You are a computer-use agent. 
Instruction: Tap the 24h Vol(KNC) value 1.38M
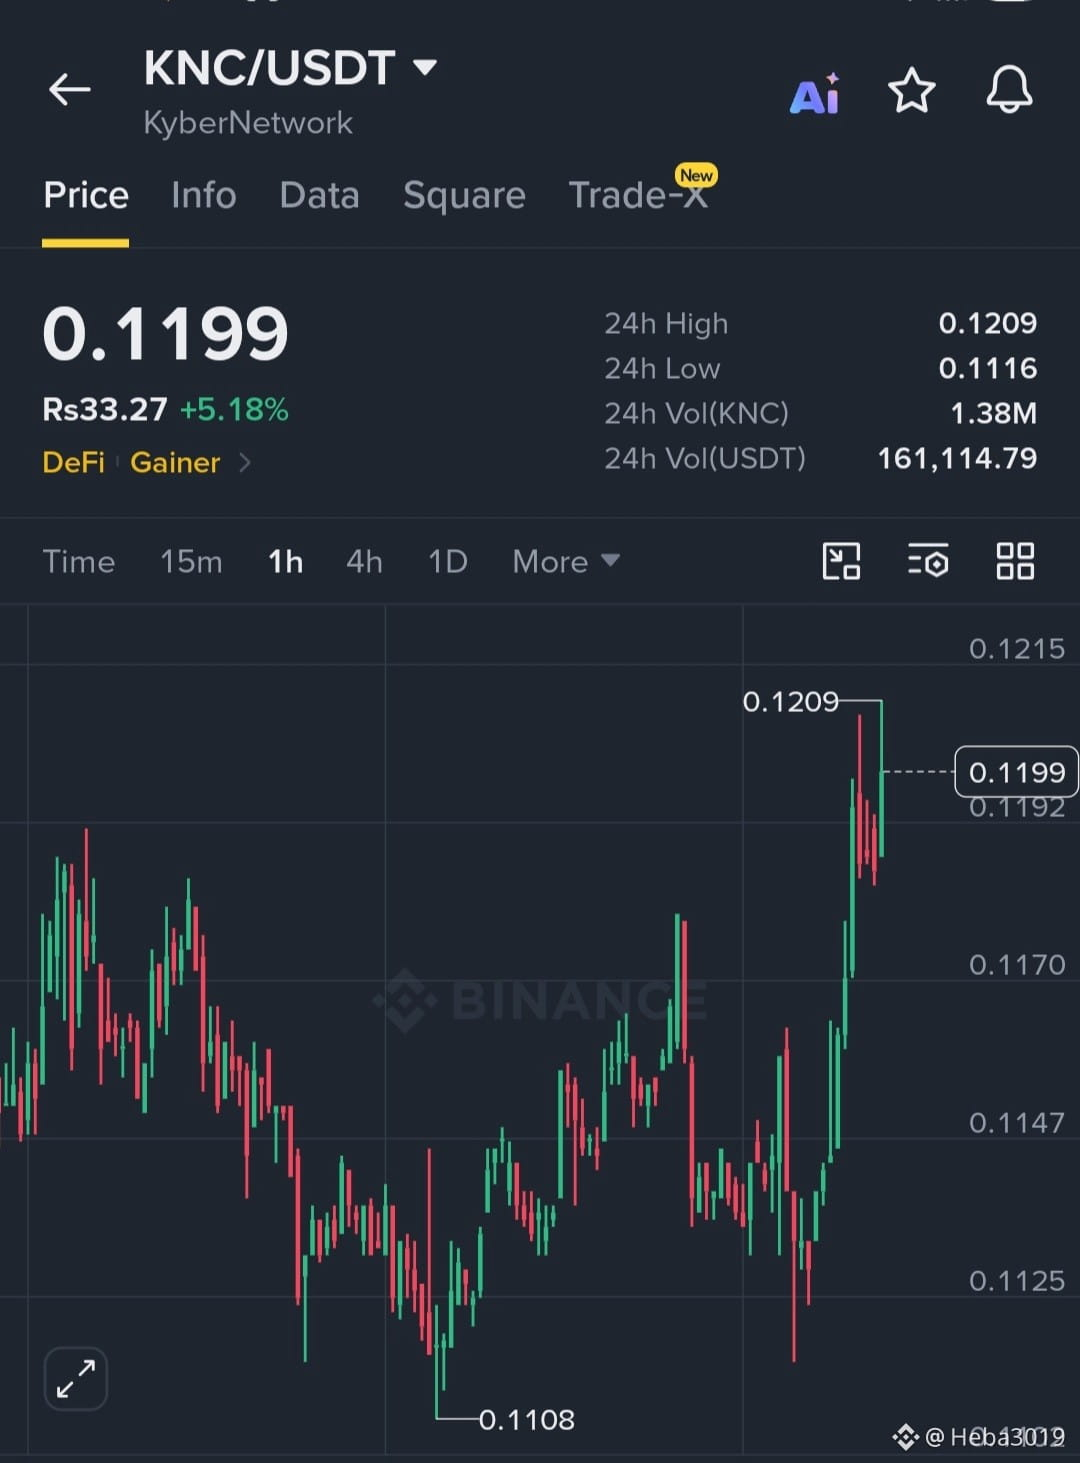click(x=994, y=413)
